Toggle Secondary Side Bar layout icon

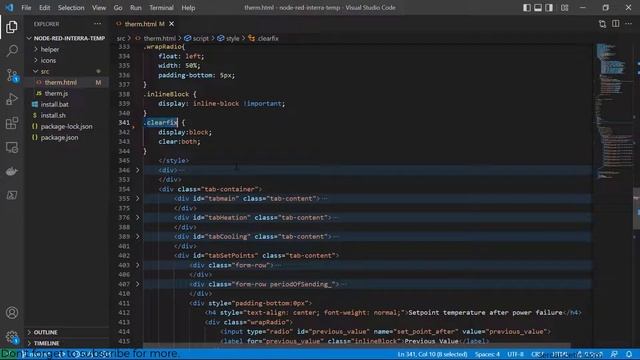(x=549, y=7)
